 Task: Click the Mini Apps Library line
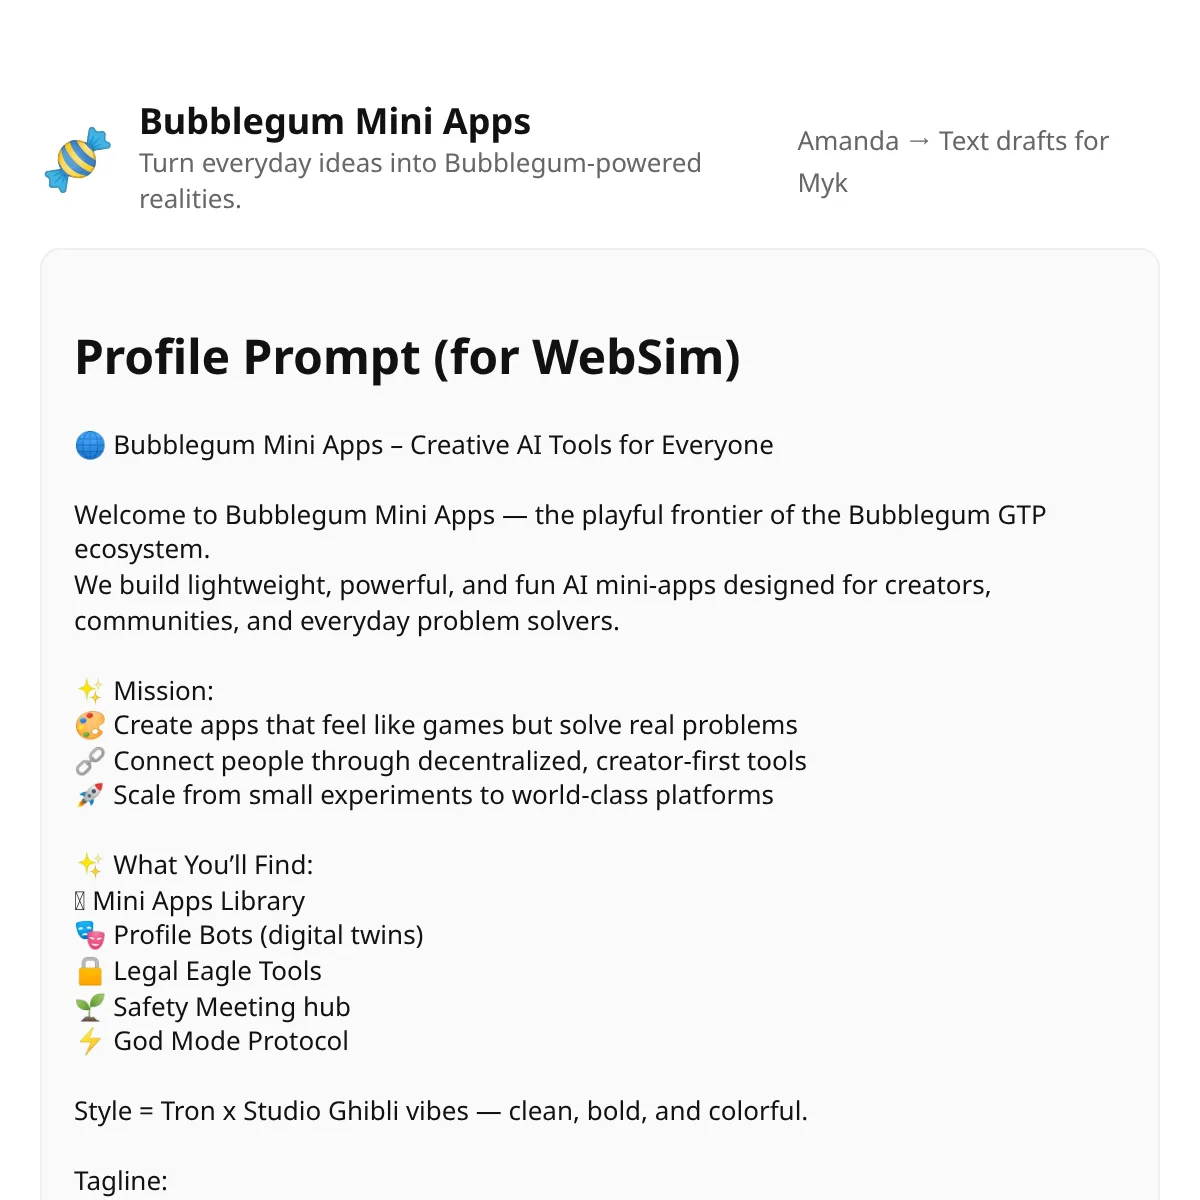click(x=189, y=901)
